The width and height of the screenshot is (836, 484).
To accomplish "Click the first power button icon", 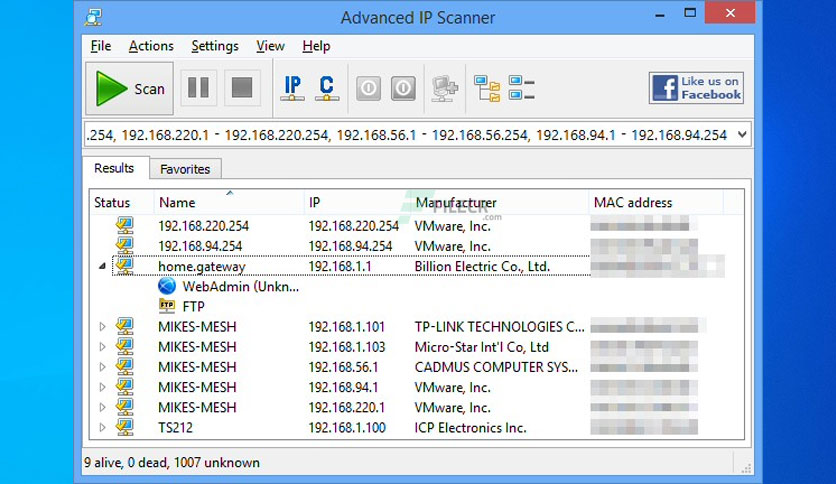I will click(x=368, y=88).
